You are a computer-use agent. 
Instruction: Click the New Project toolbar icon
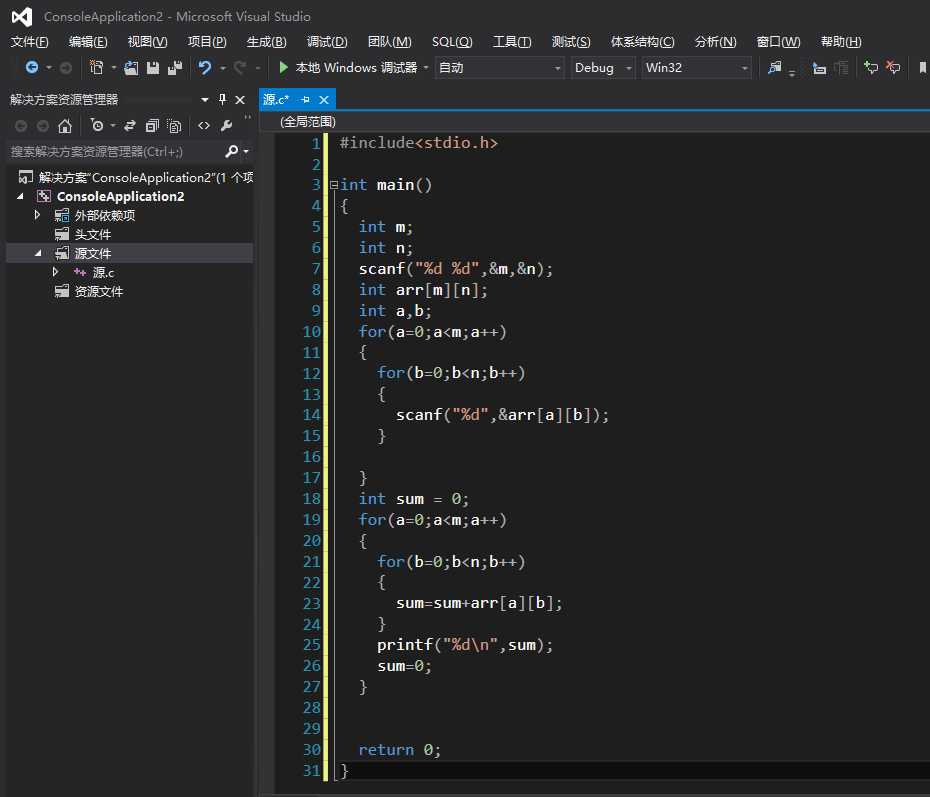pos(96,68)
